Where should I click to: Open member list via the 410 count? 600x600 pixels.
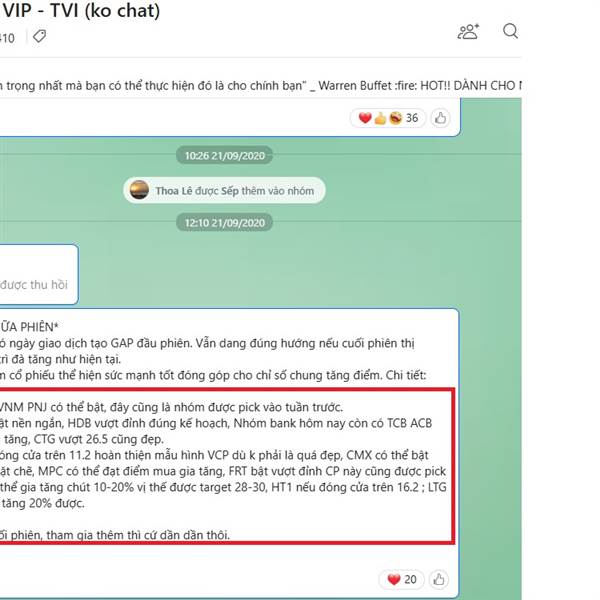tap(7, 38)
